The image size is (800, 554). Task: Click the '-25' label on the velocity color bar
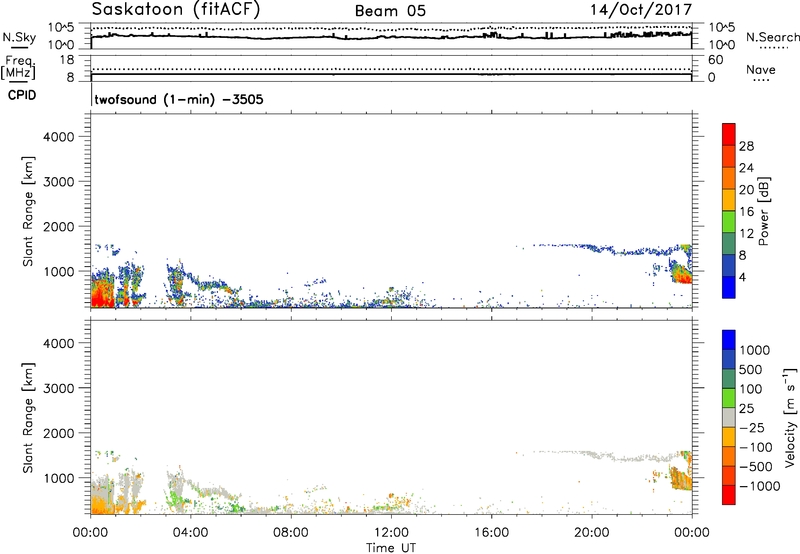point(750,428)
